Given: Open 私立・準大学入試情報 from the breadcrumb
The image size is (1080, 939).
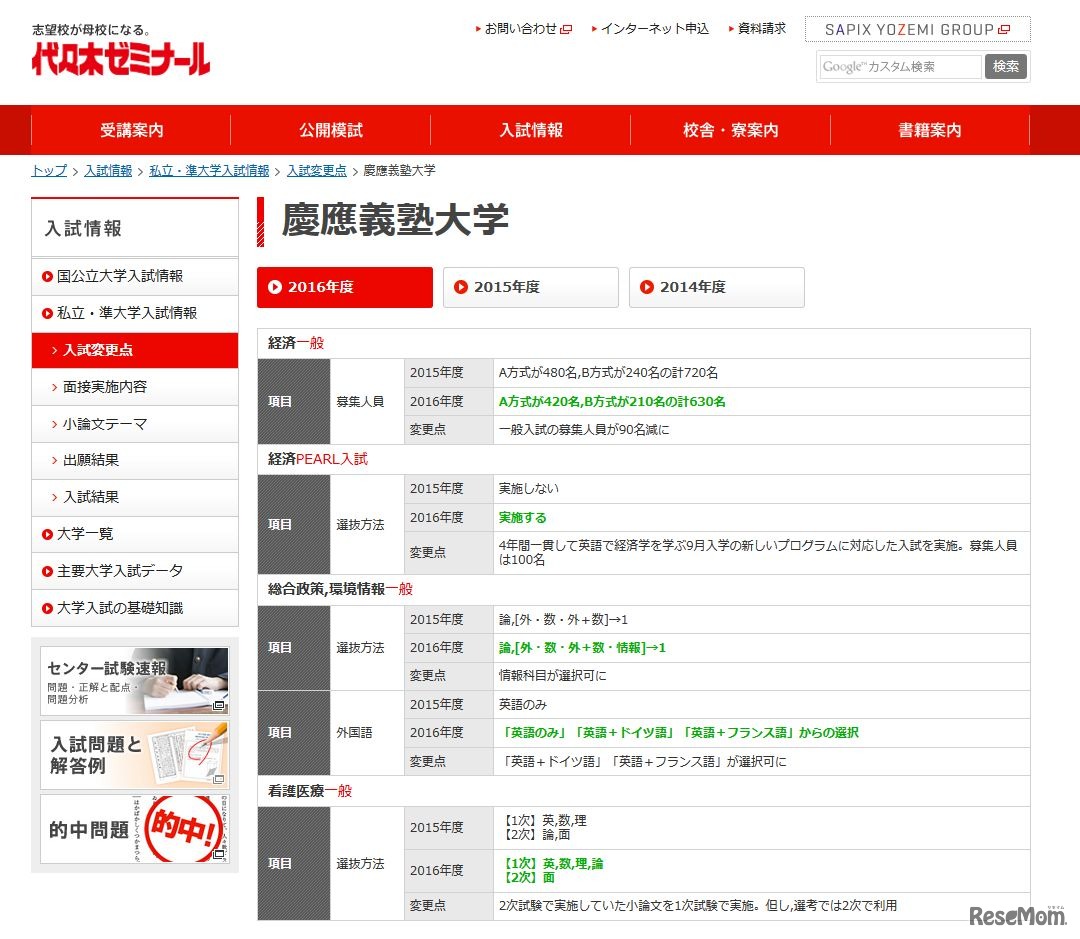Looking at the screenshot, I should click(x=208, y=170).
